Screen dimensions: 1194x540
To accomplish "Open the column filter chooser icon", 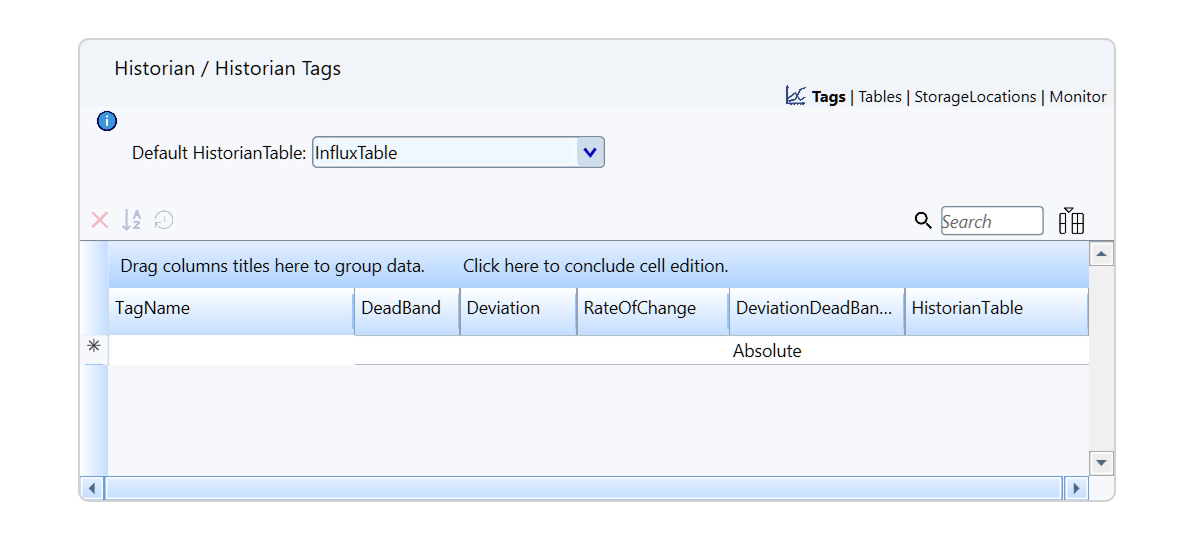I will tap(1071, 221).
